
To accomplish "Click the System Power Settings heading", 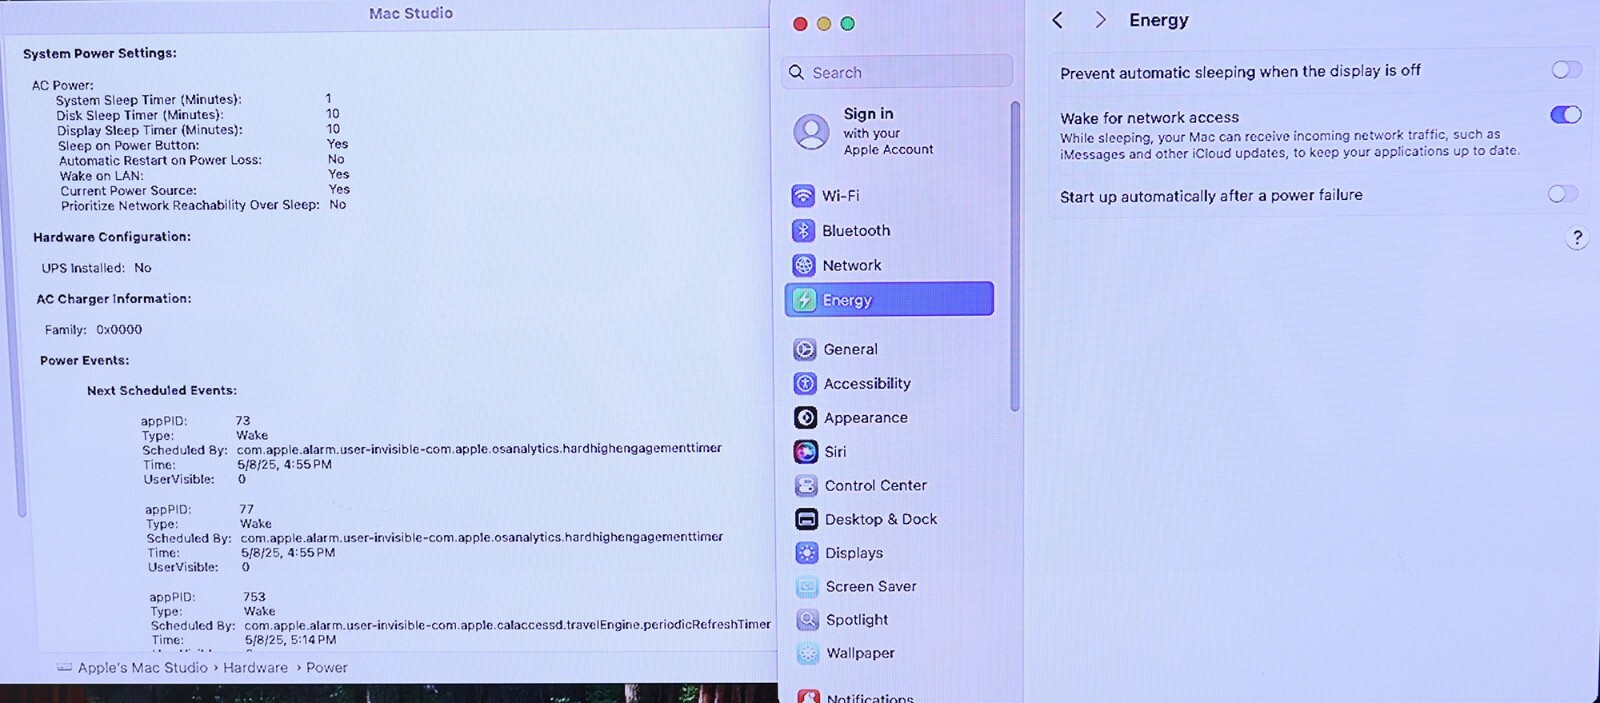I will click(x=100, y=53).
